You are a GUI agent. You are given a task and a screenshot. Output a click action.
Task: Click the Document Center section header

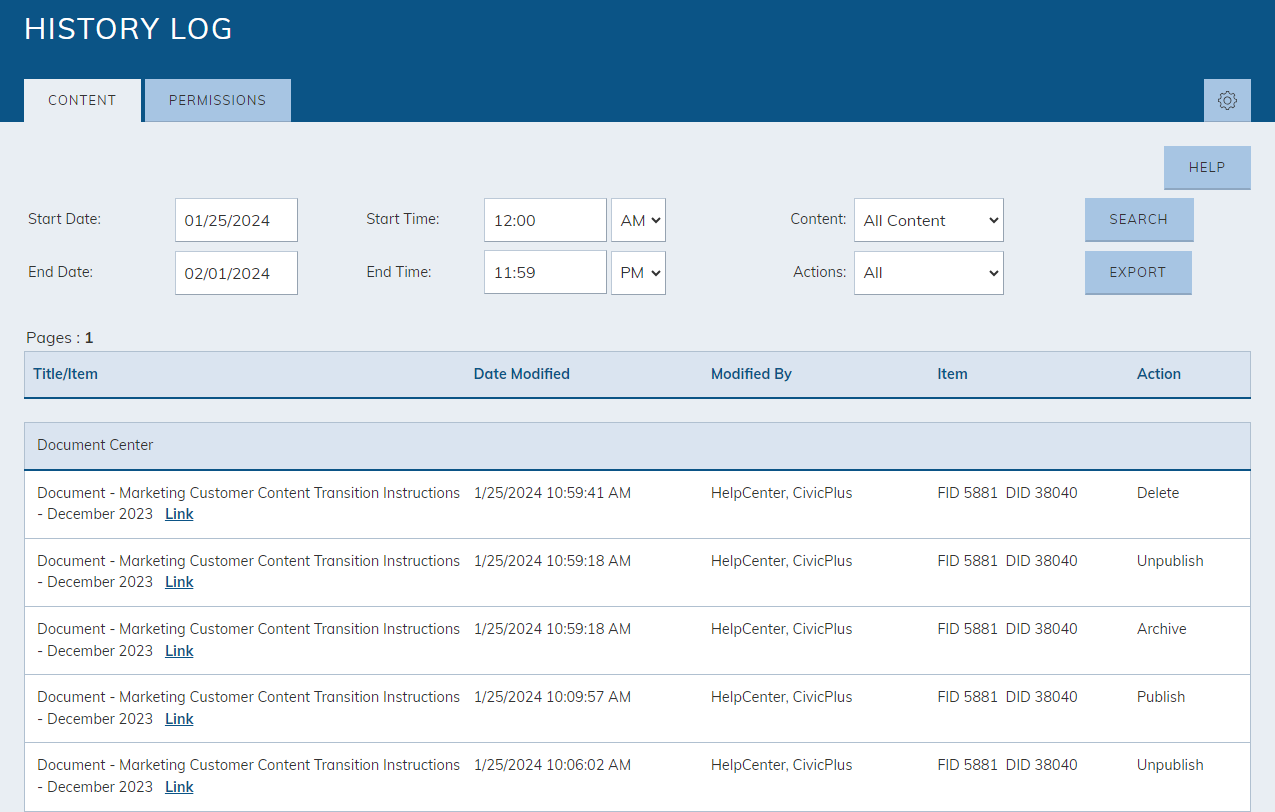[x=637, y=445]
